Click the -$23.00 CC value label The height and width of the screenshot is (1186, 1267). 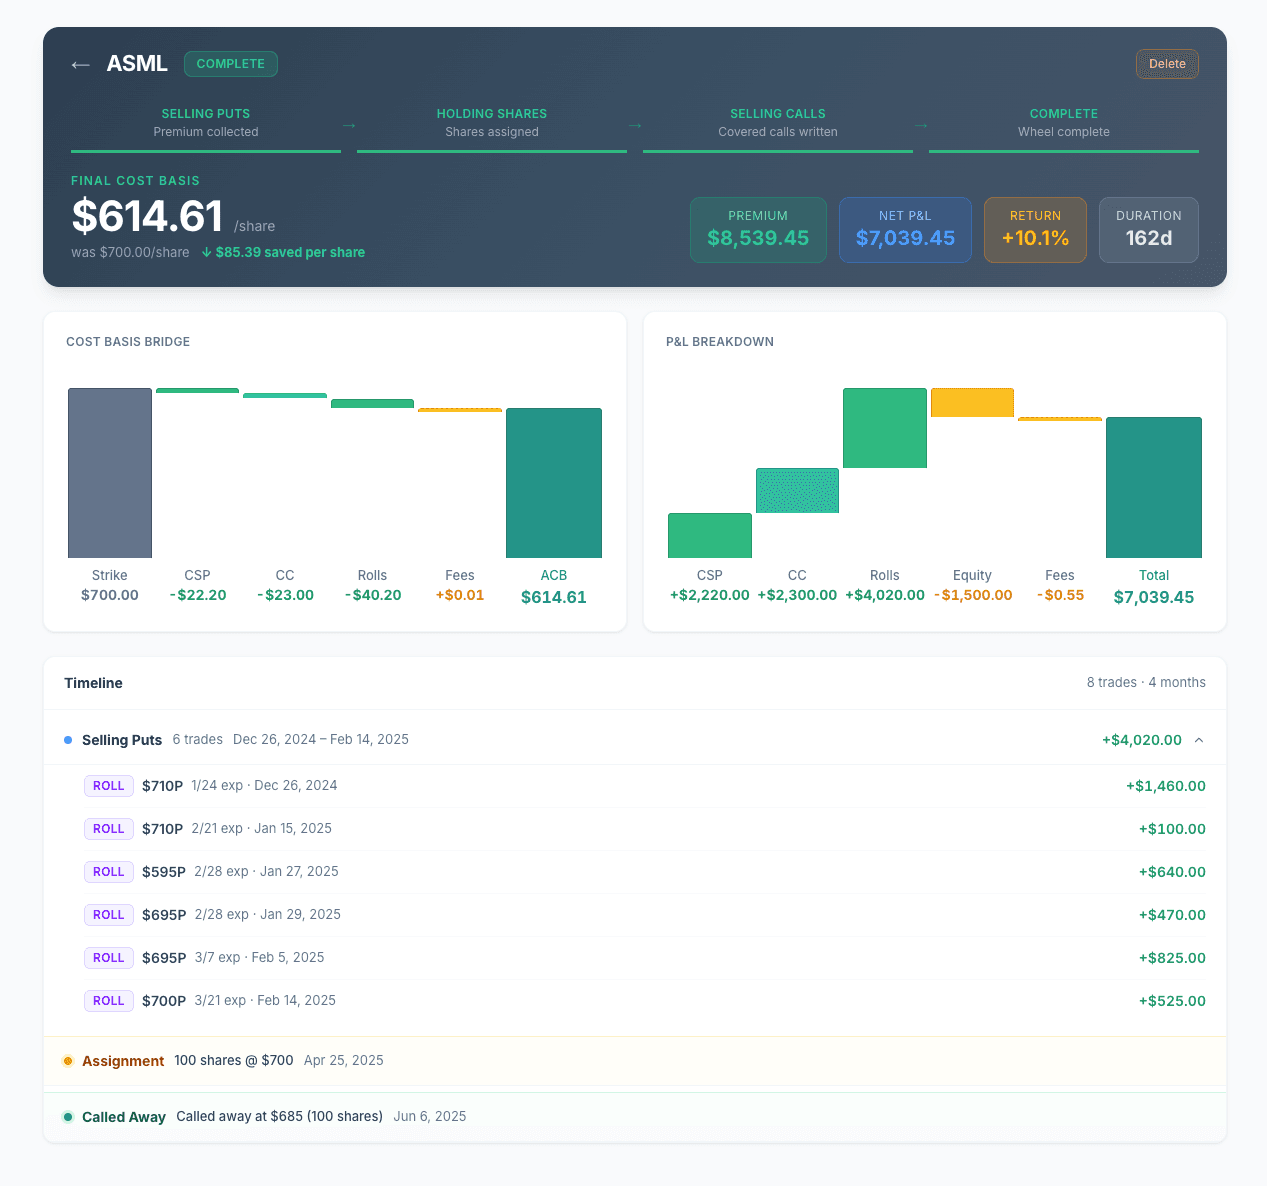285,595
